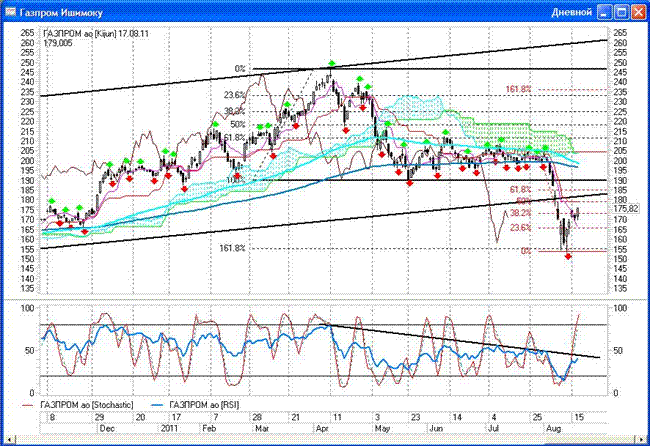Click the green marker at the April price peak

pos(331,63)
